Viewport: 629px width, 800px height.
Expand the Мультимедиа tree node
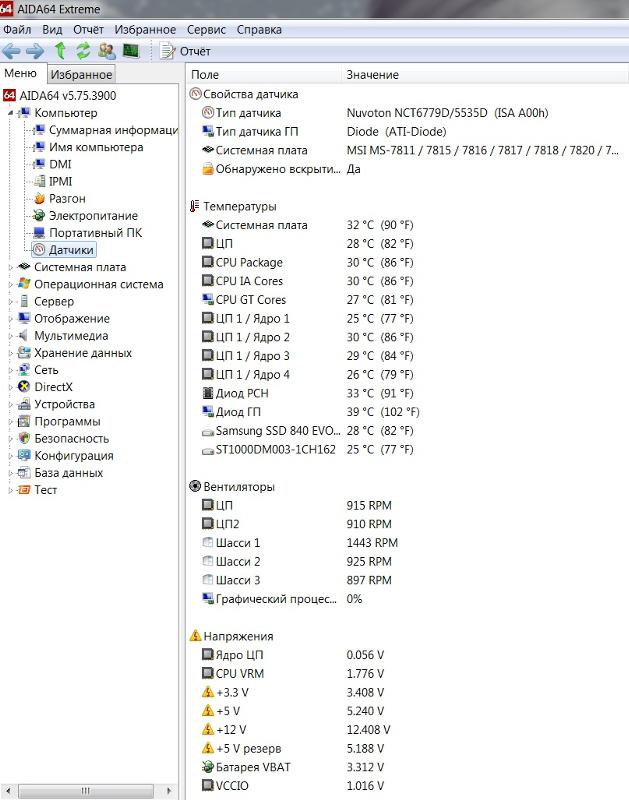[10, 336]
